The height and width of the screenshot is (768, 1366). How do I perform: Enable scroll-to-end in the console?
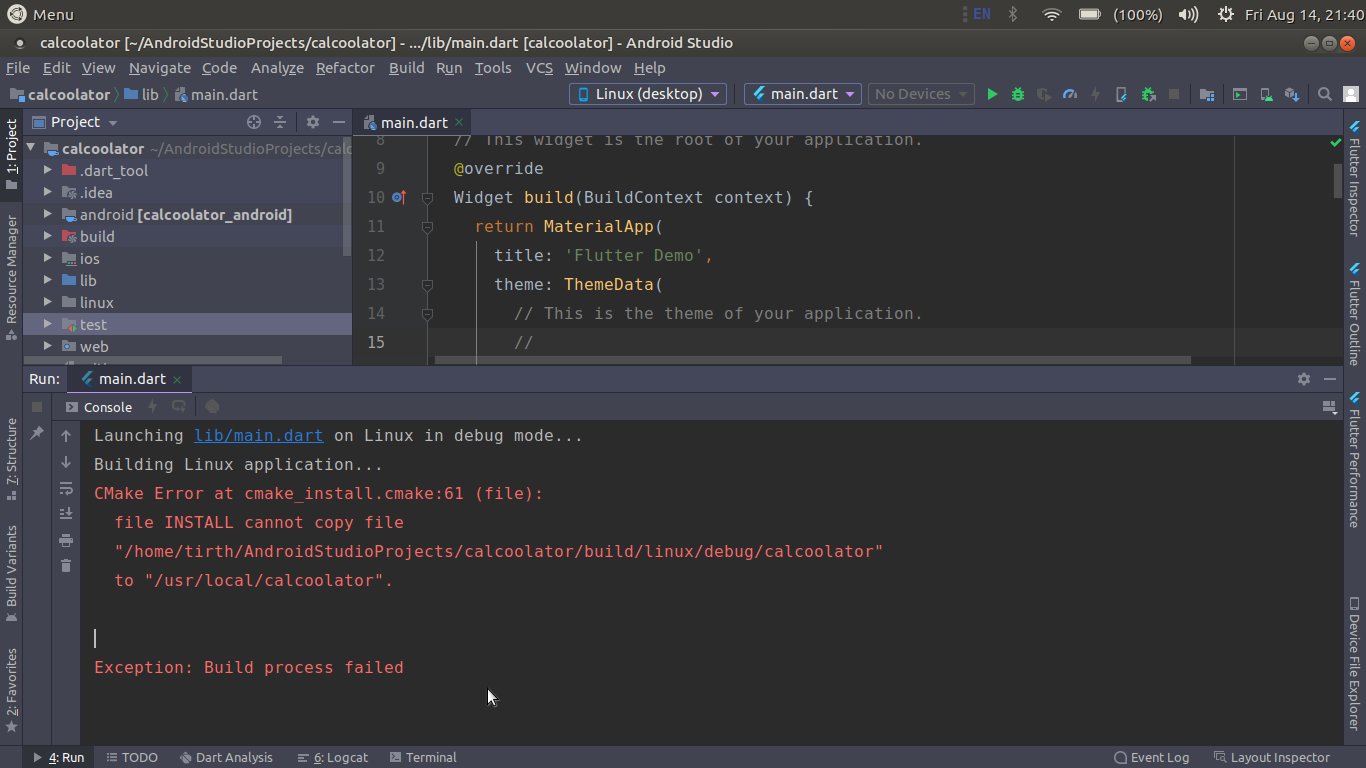(x=66, y=513)
